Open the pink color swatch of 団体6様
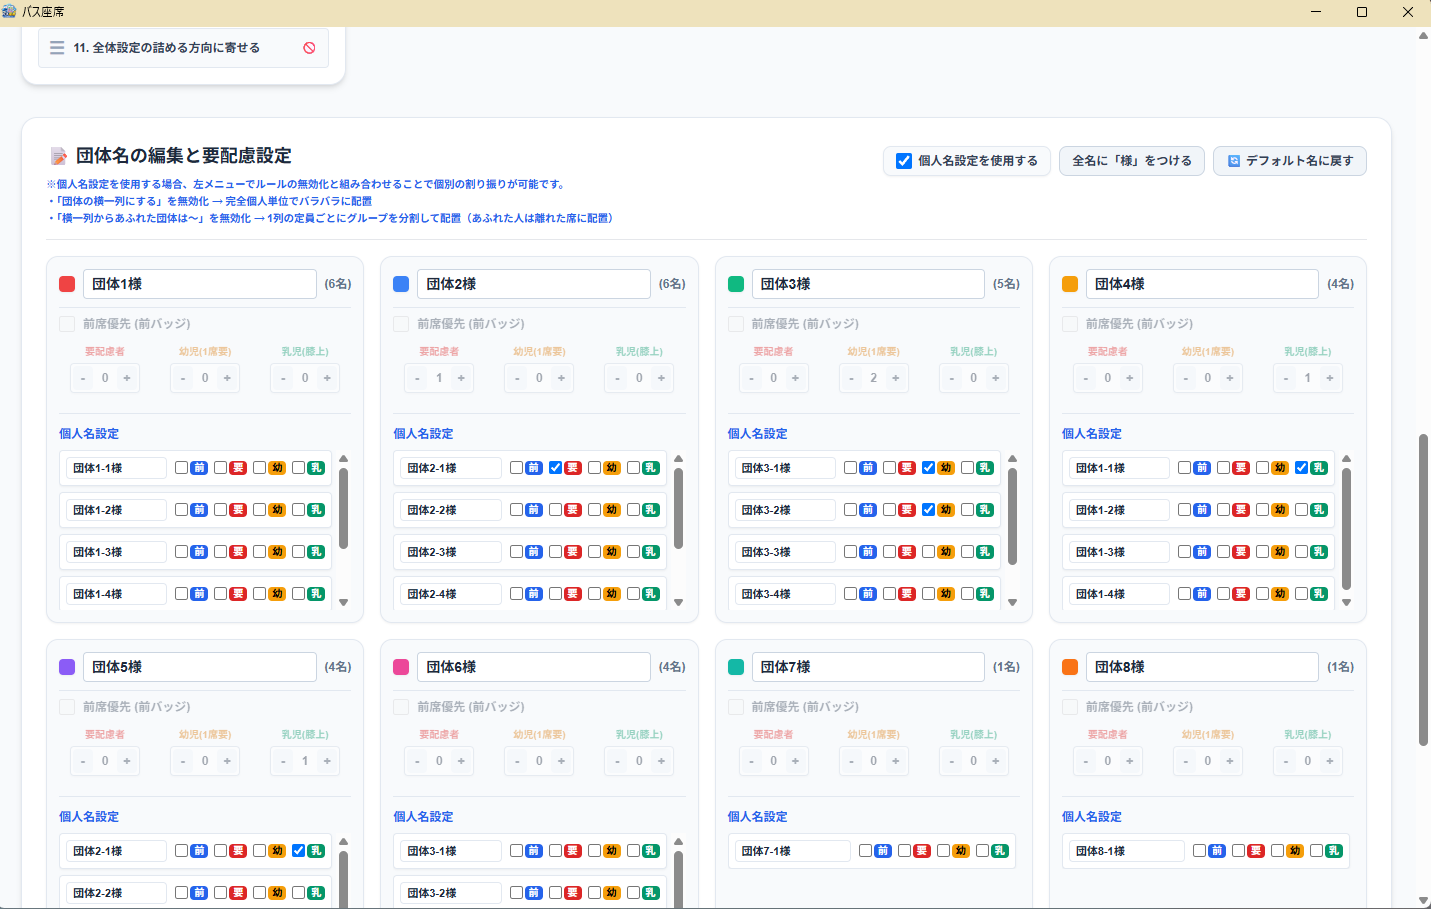The image size is (1431, 909). click(401, 667)
